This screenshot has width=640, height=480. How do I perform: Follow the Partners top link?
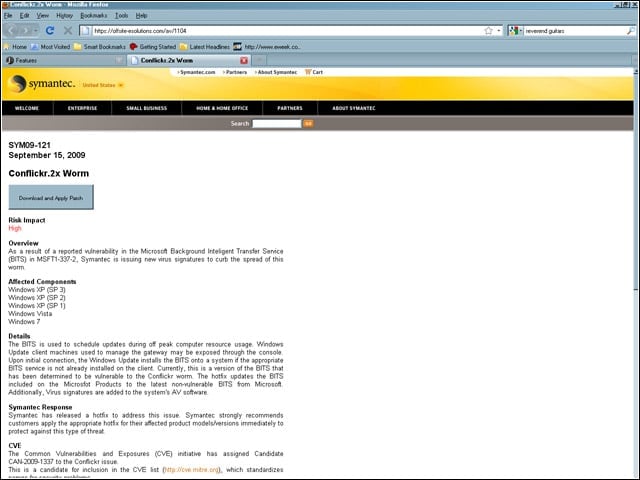coord(235,72)
